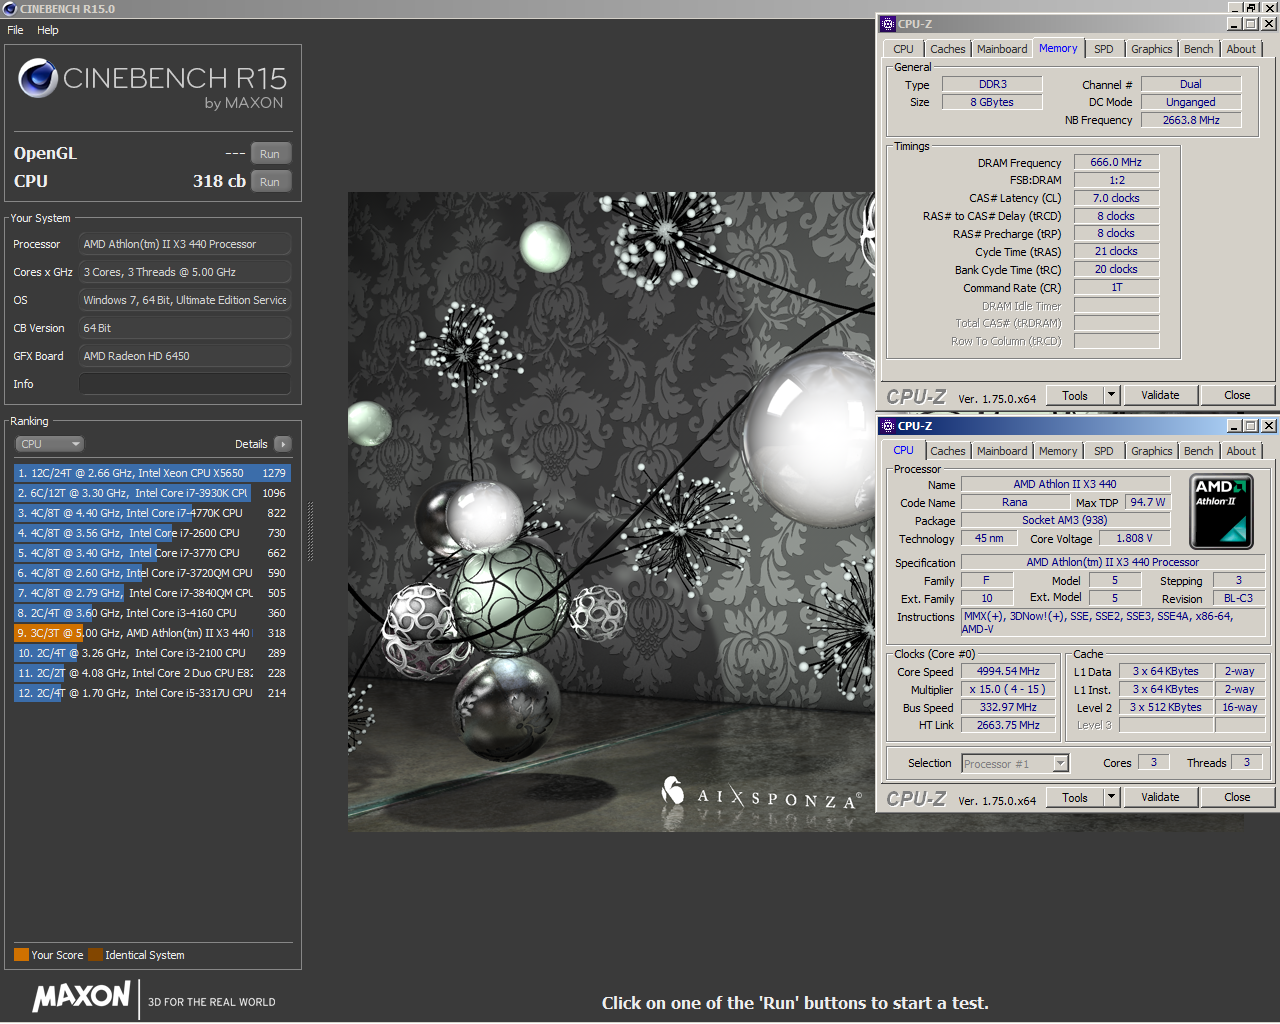
Task: Click Tools button in upper CPU-Z window
Action: coord(1075,395)
